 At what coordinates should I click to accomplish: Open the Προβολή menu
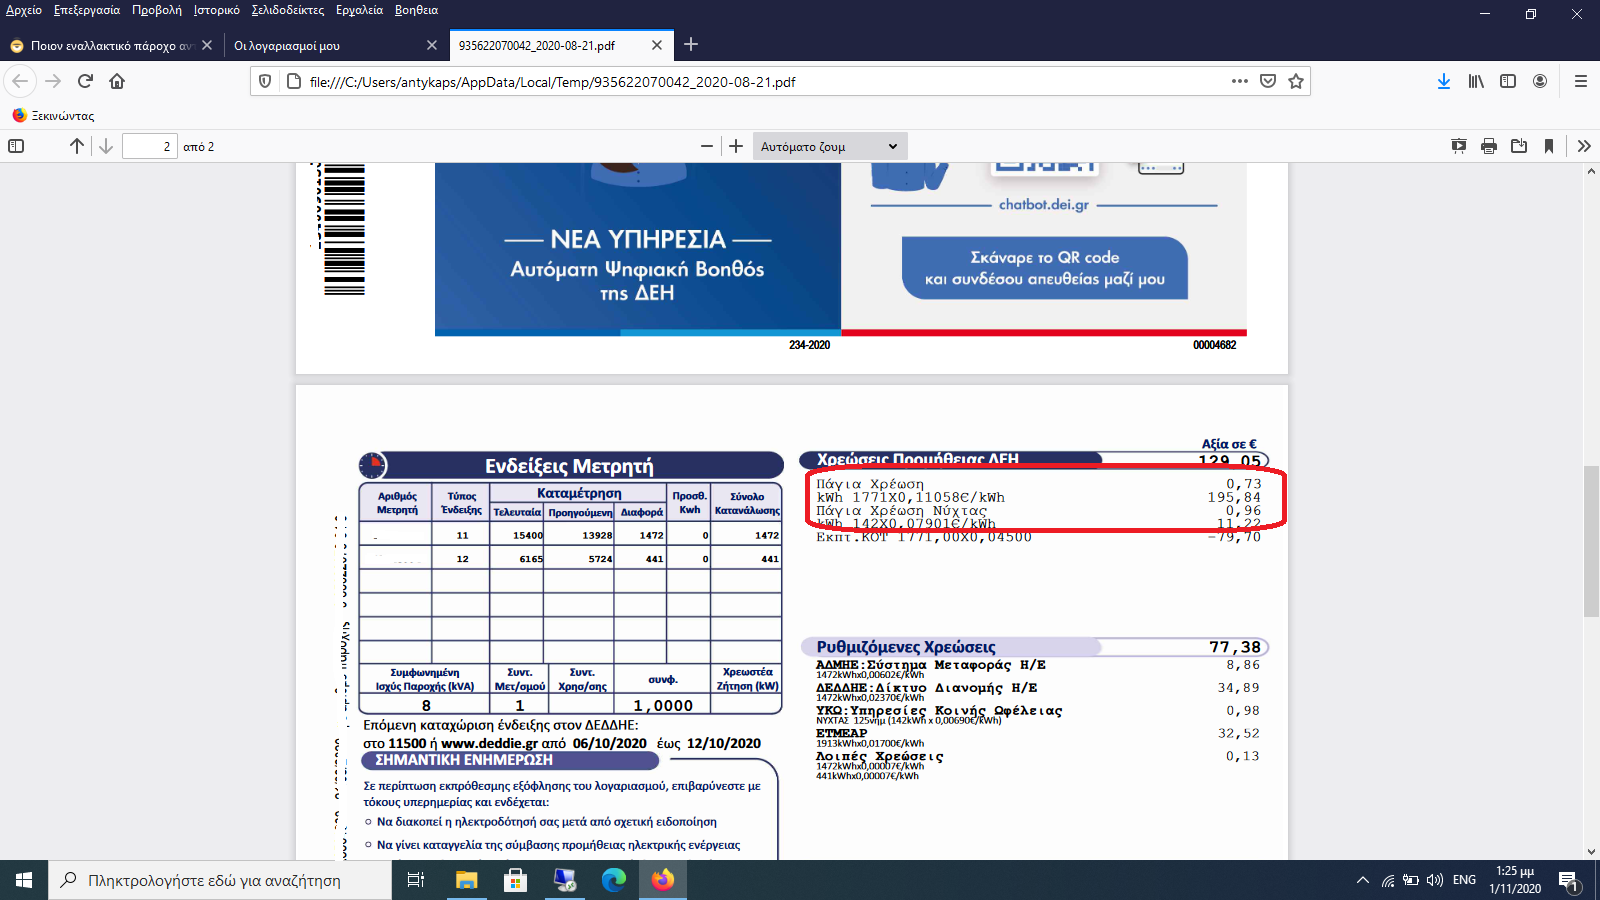pos(157,10)
